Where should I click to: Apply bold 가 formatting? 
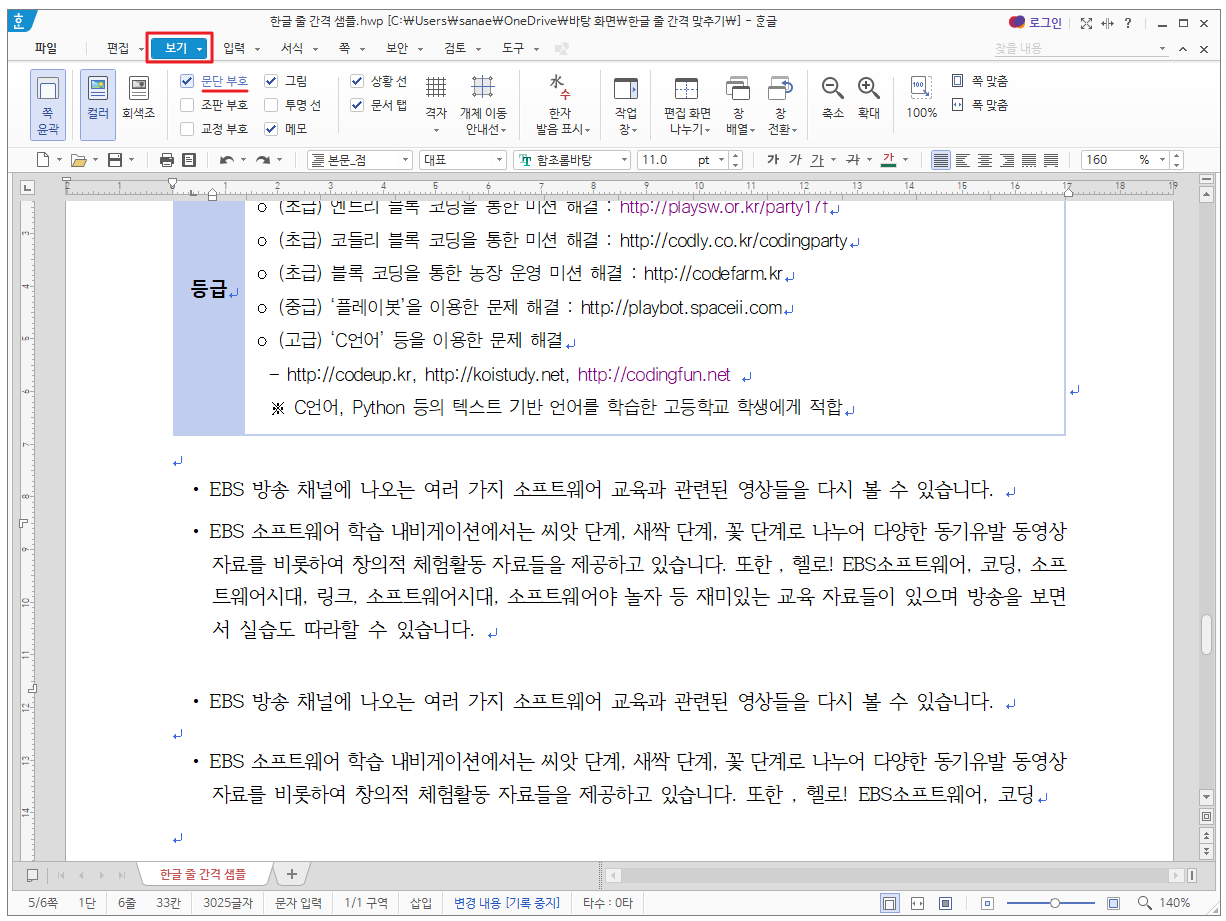[x=773, y=160]
